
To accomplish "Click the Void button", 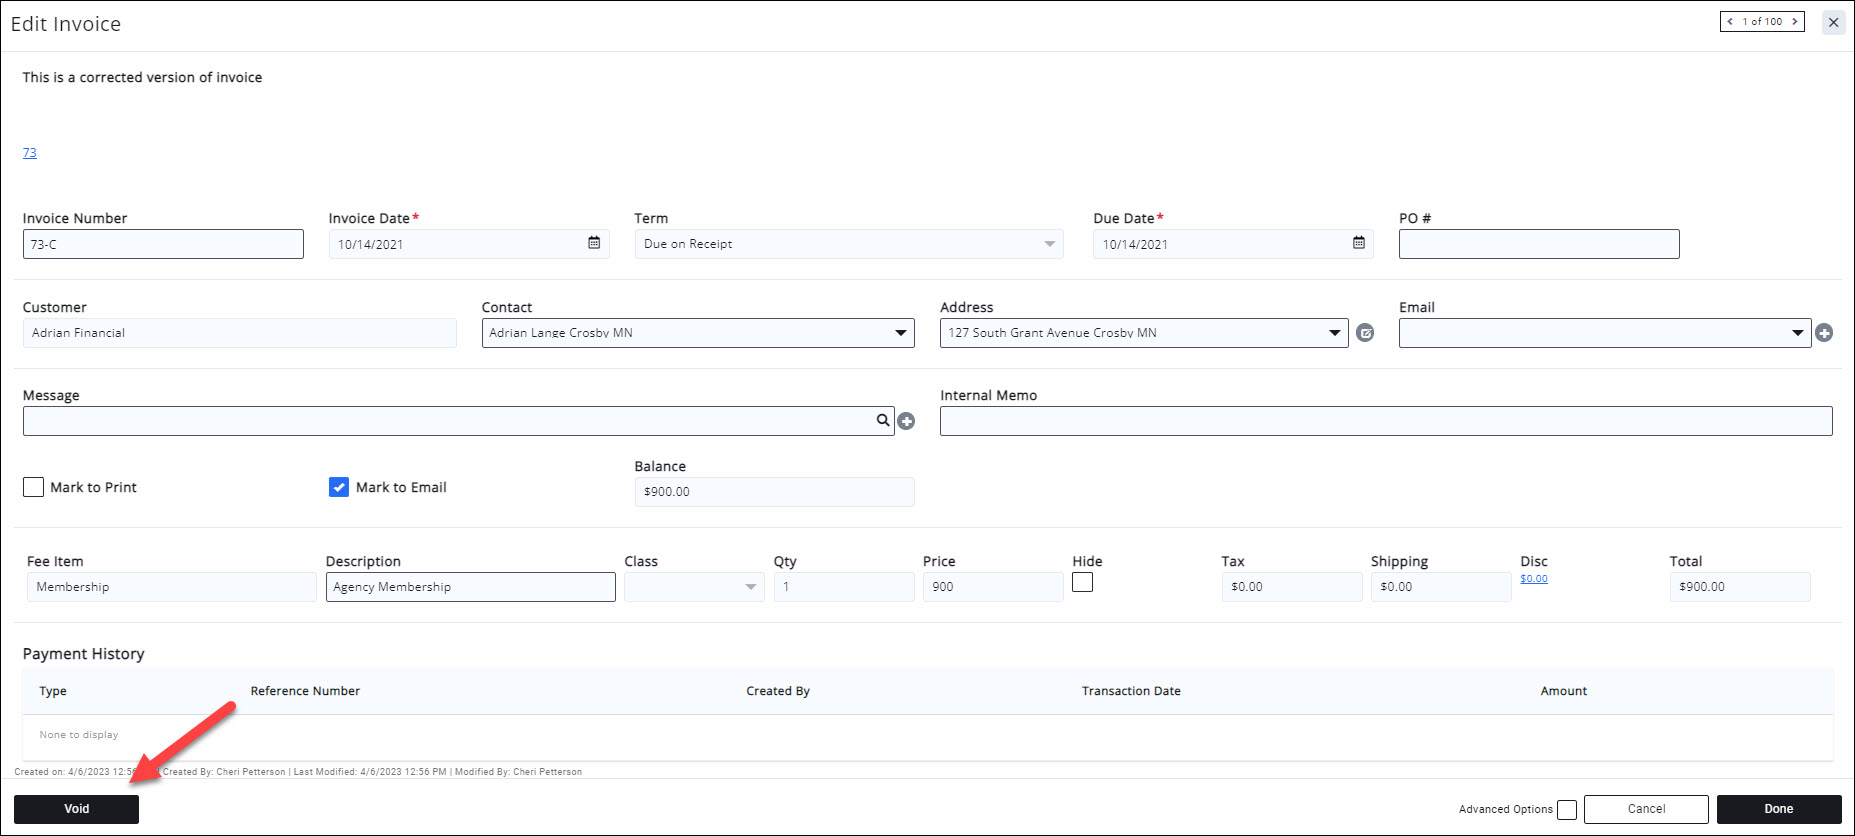I will tap(77, 809).
